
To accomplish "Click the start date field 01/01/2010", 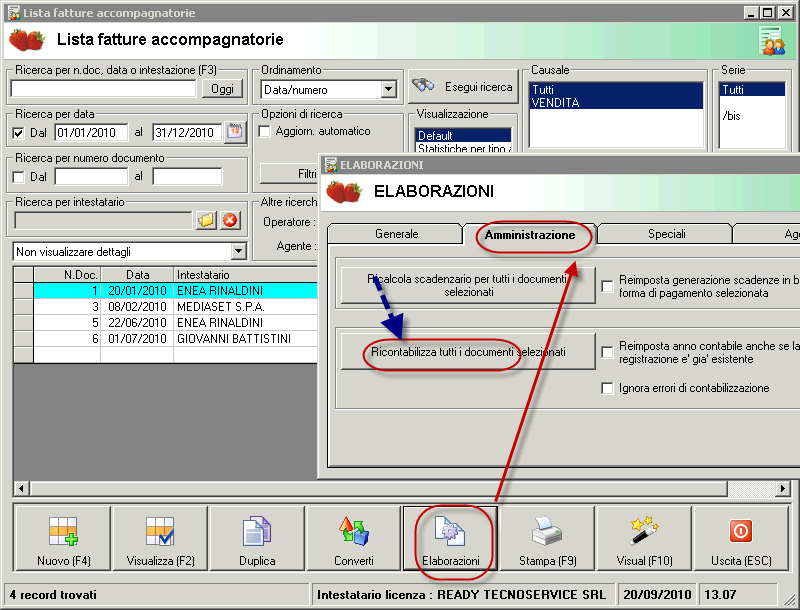I will pos(91,133).
